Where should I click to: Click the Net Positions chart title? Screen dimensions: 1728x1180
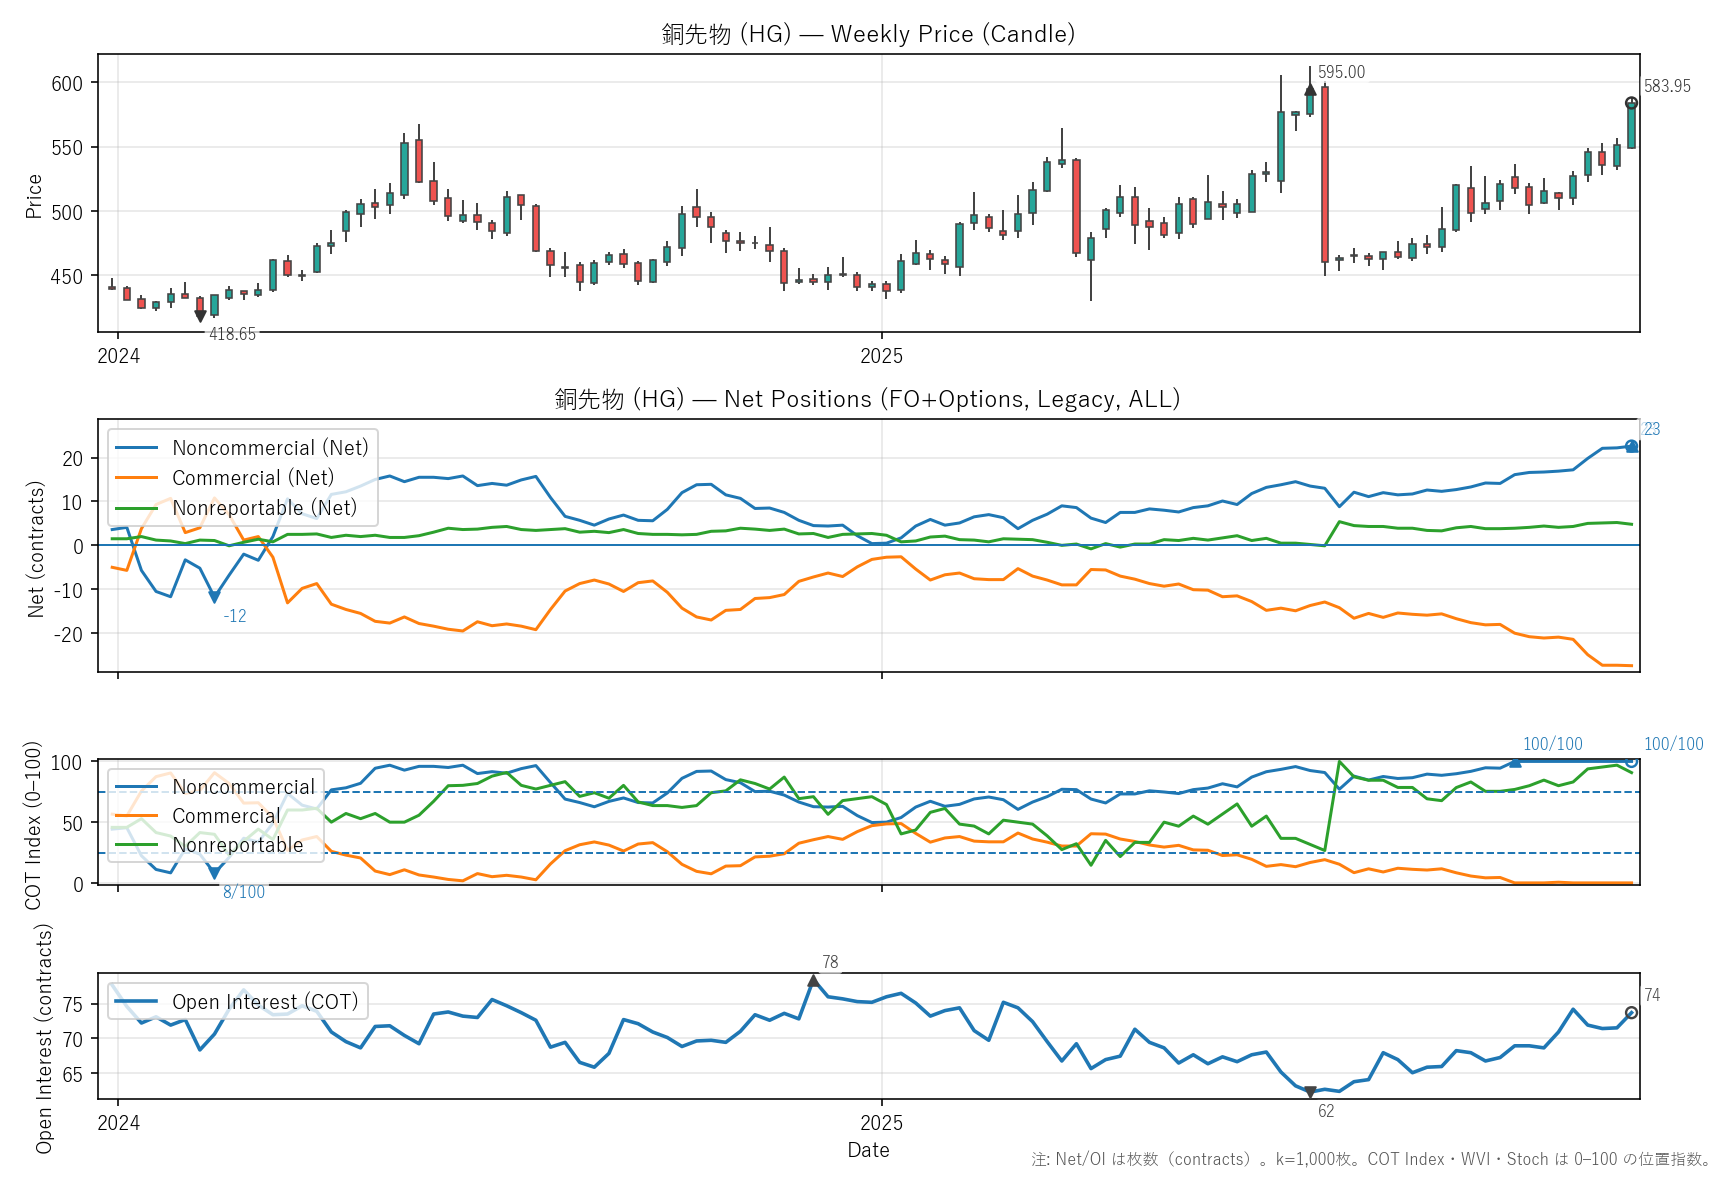click(x=868, y=399)
